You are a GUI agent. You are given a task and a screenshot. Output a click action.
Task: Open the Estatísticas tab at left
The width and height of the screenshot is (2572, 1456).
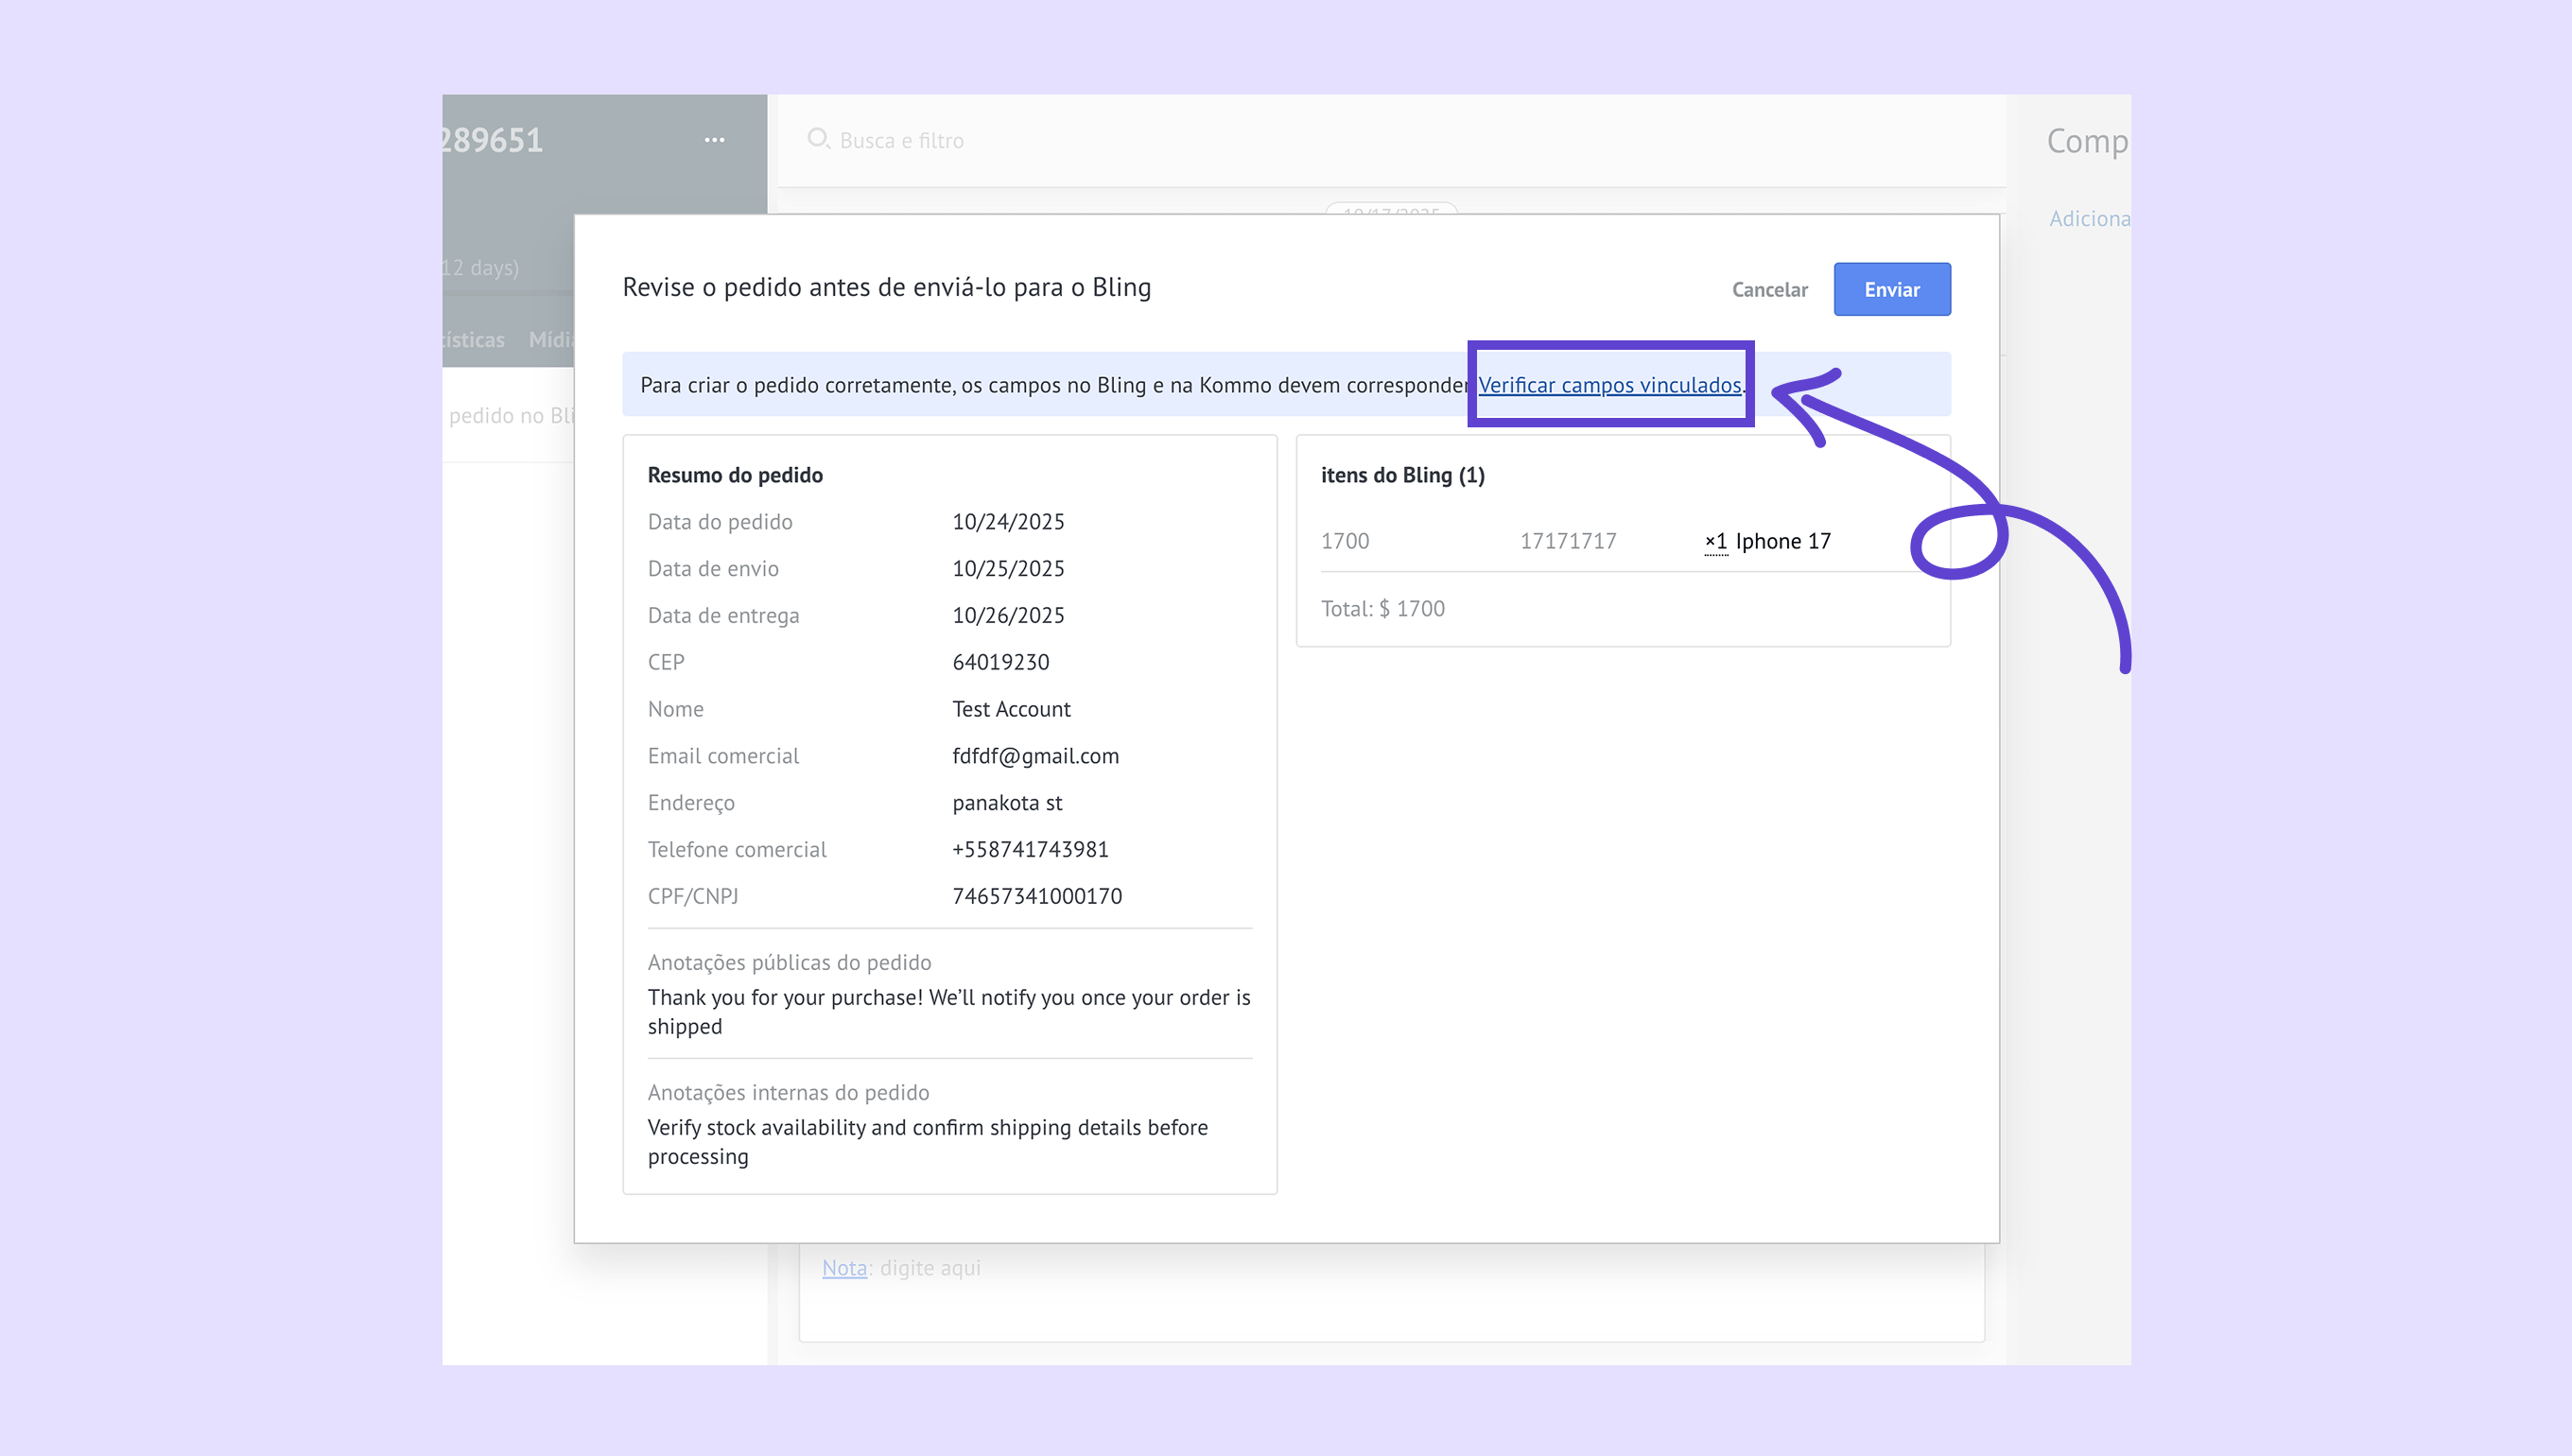[475, 340]
